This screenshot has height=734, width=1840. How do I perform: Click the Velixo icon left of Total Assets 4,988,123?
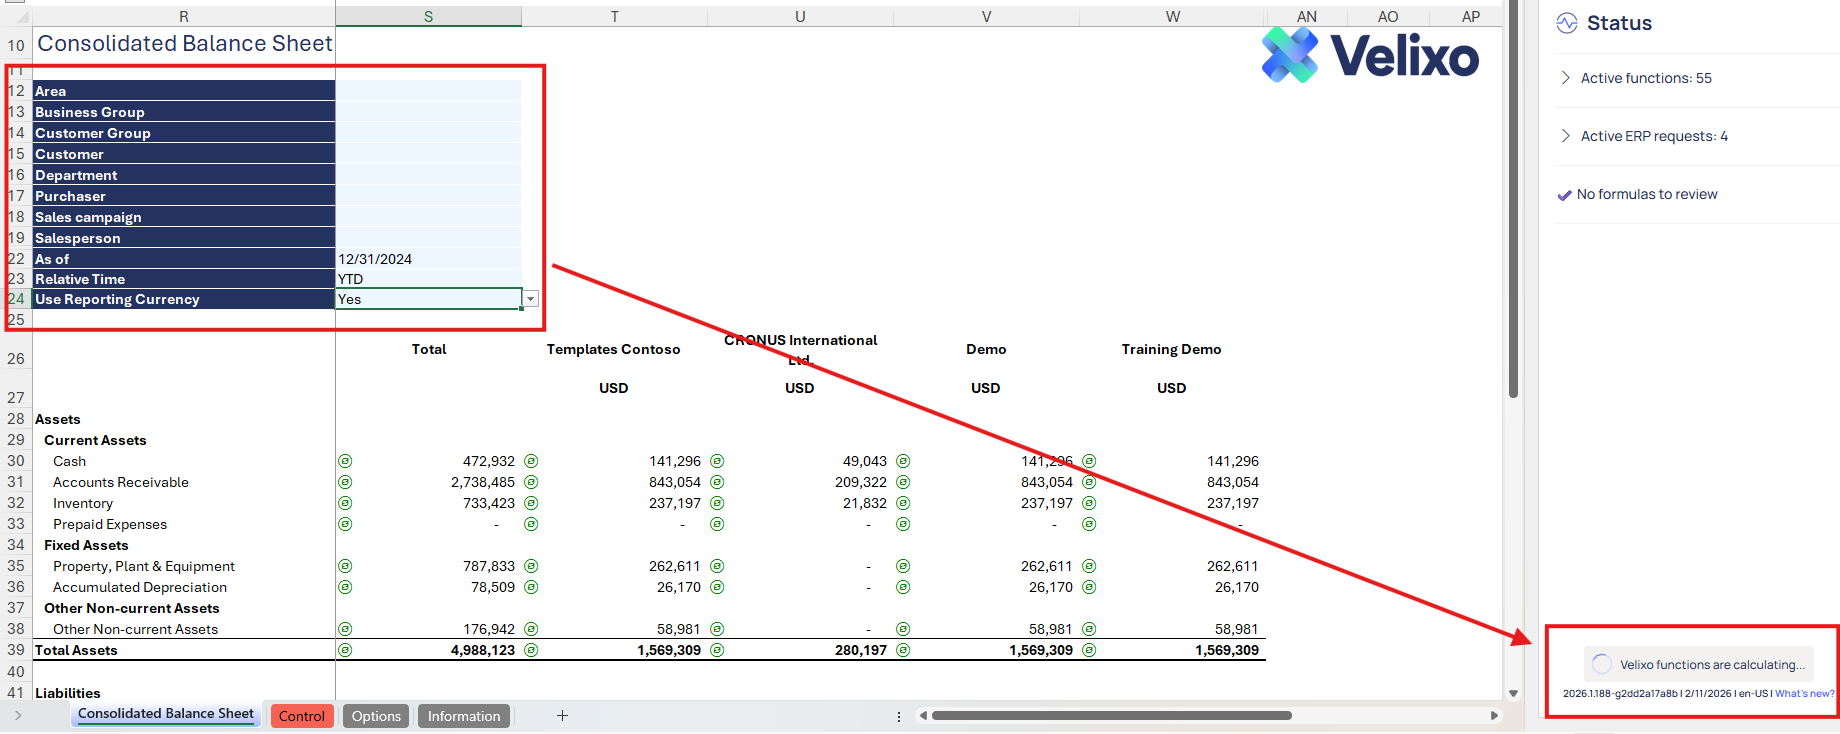[x=345, y=650]
